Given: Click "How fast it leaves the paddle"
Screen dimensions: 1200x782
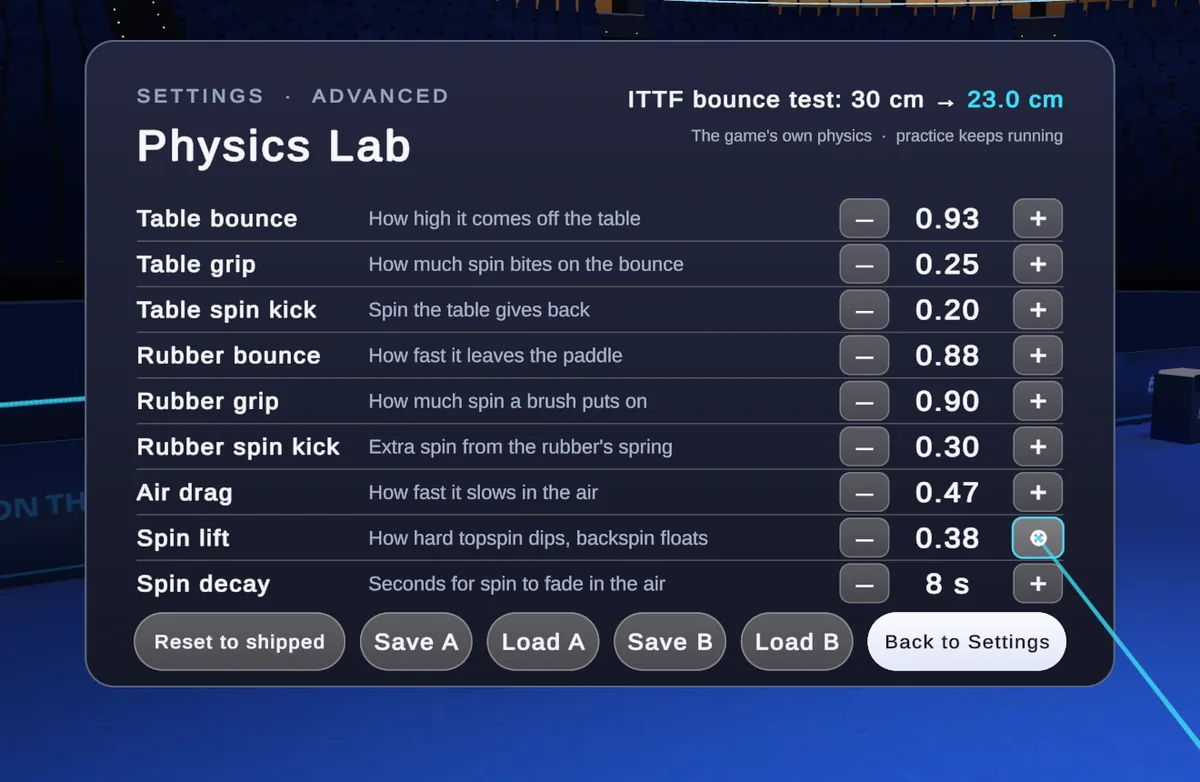Looking at the screenshot, I should click(x=495, y=356).
